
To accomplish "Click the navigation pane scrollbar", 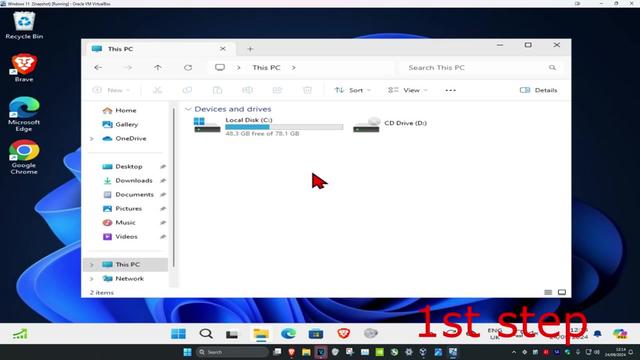I will coord(174,188).
